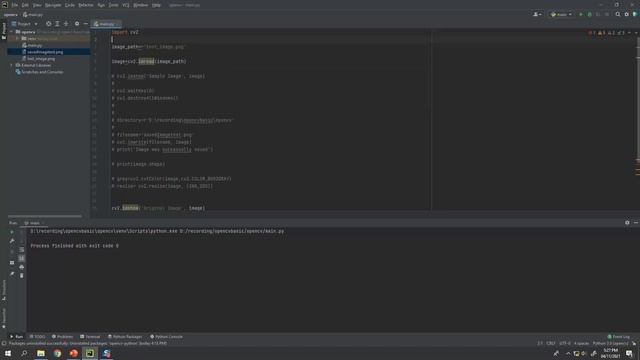Image resolution: width=640 pixels, height=360 pixels.
Task: Click the main tab in Run panel
Action: 34,223
